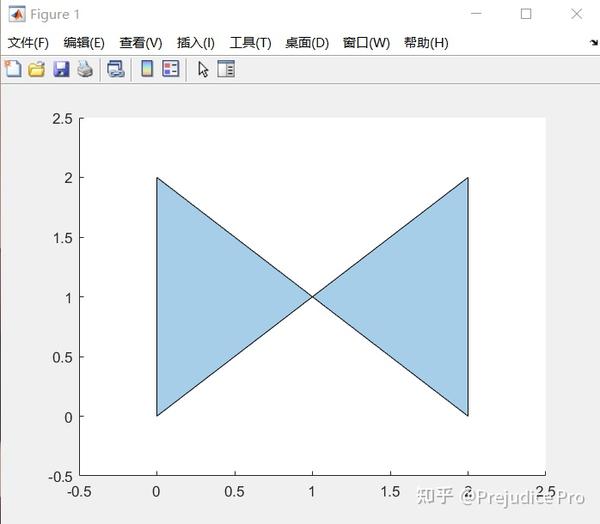Click the MATLAB logo in title bar
600x524 pixels.
pos(17,15)
